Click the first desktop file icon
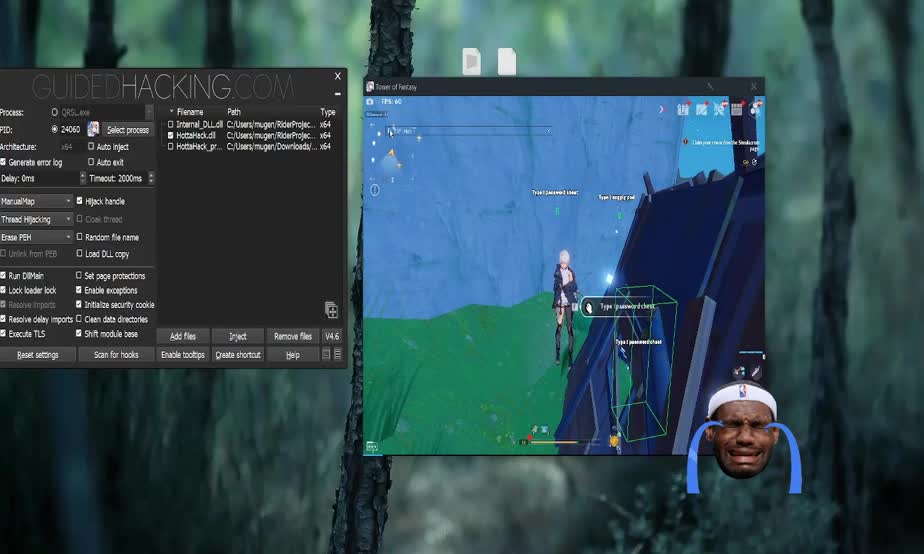924x554 pixels. (471, 62)
